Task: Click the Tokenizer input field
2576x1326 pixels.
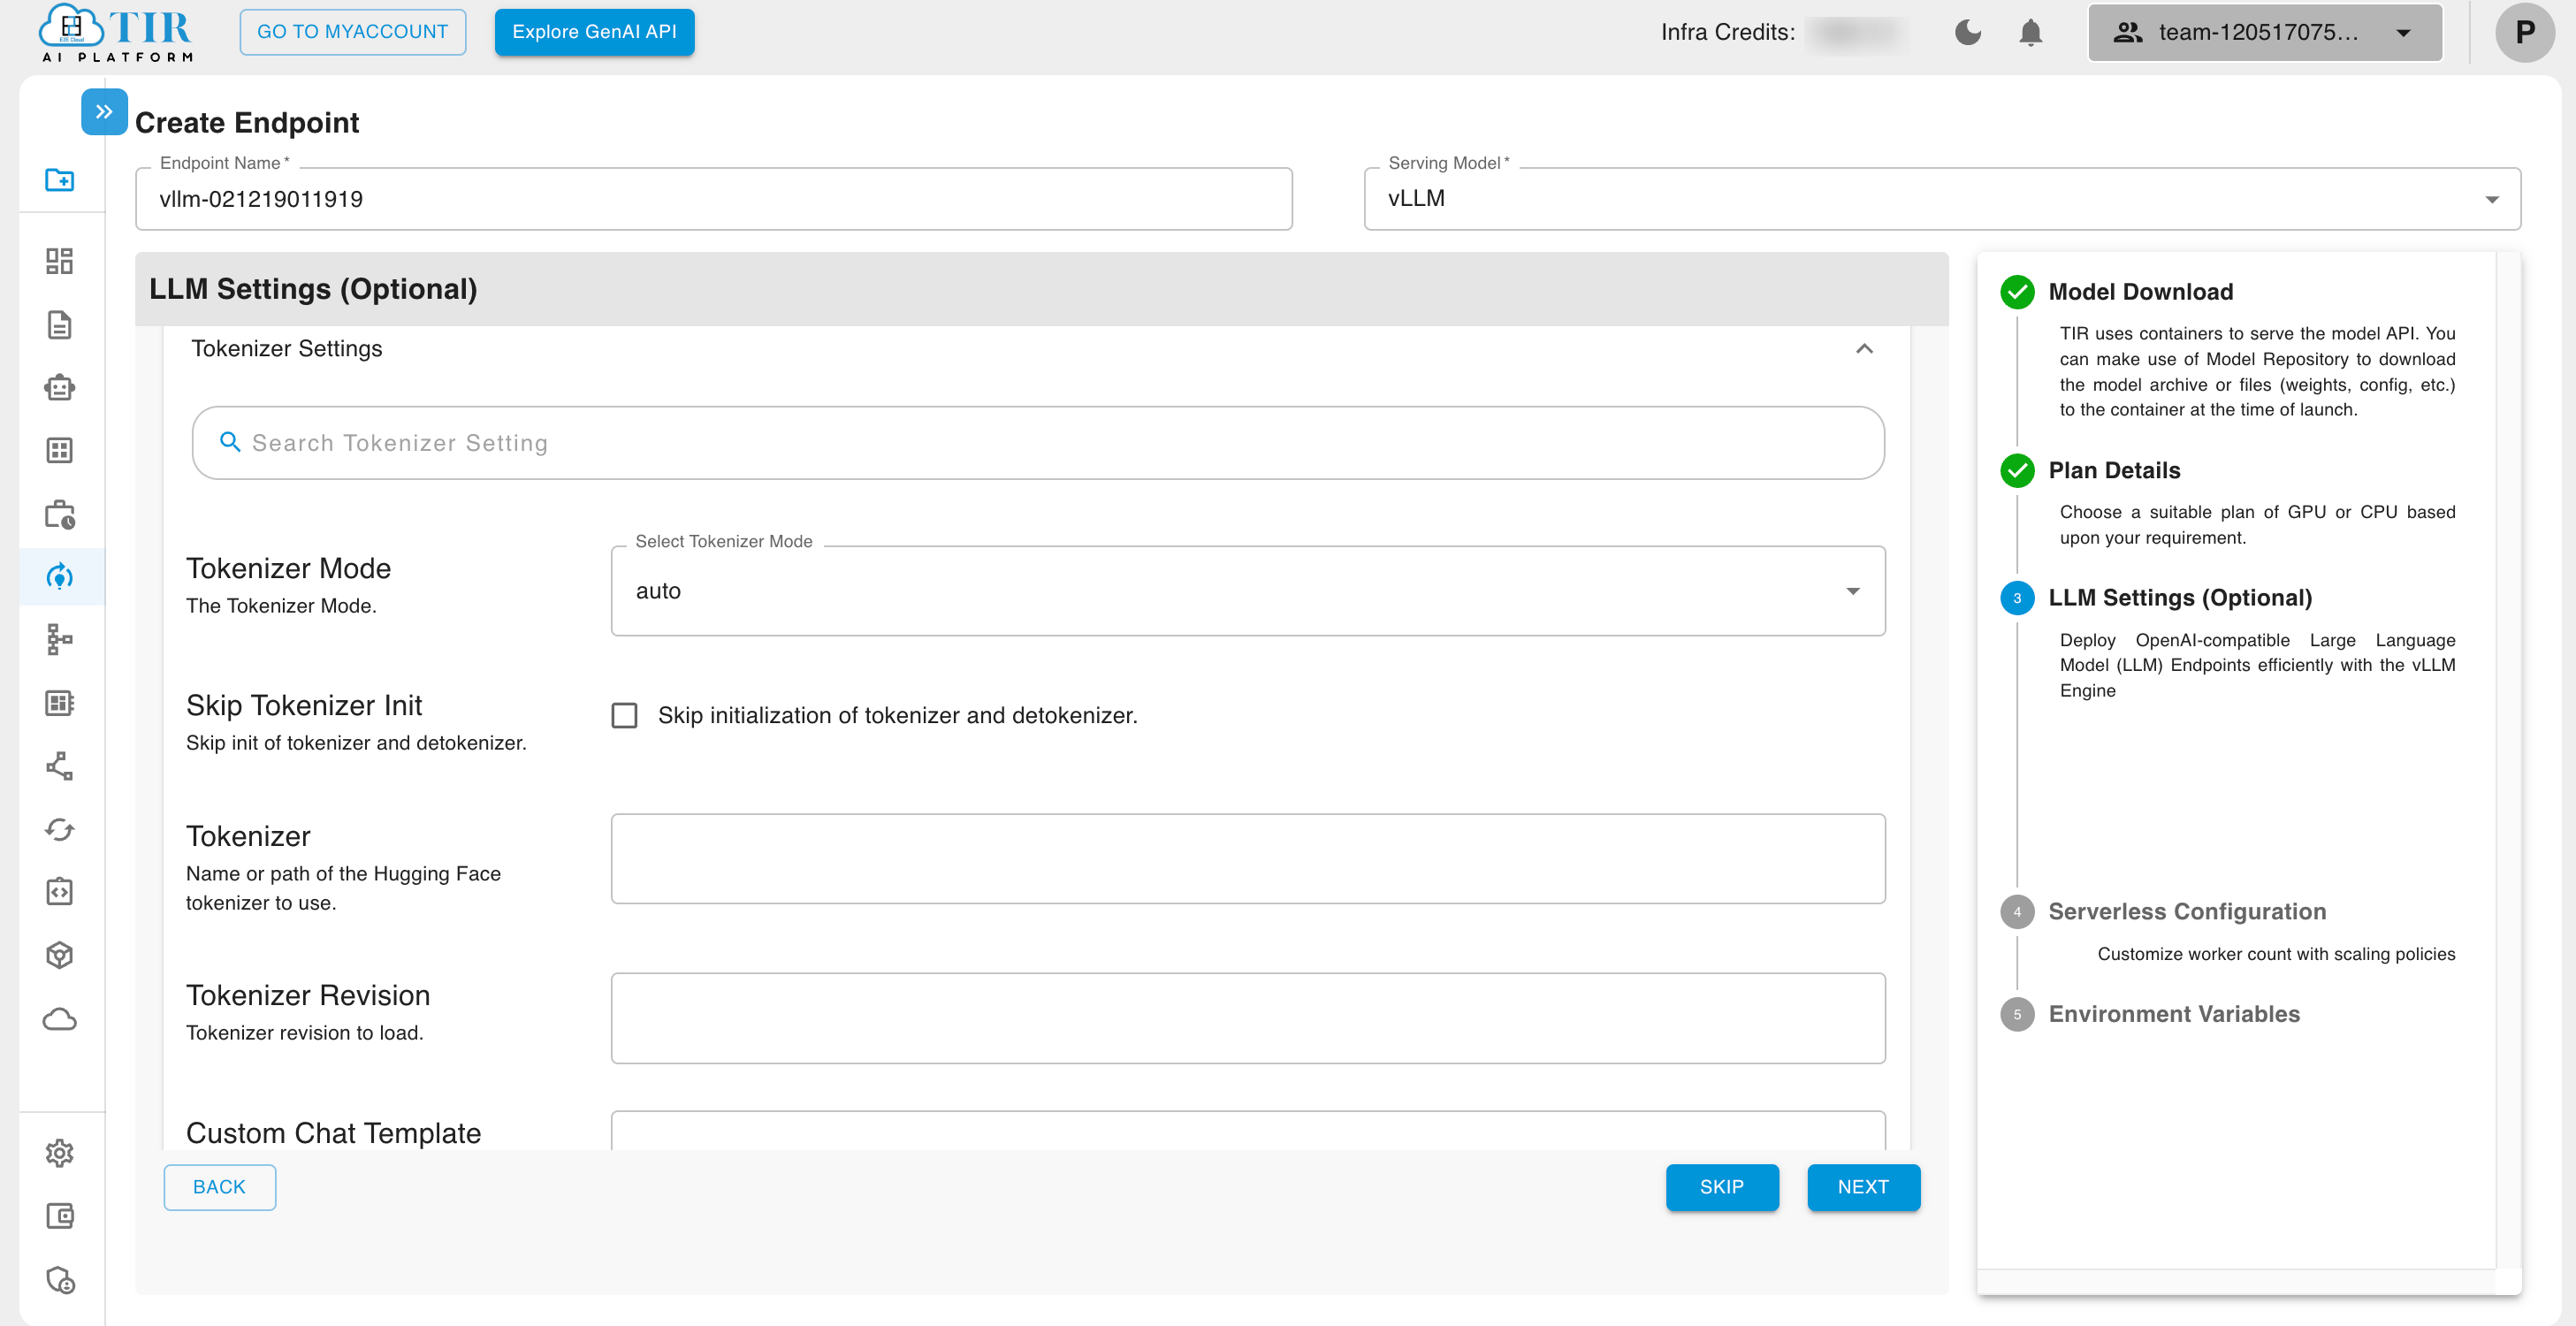Action: click(1247, 857)
